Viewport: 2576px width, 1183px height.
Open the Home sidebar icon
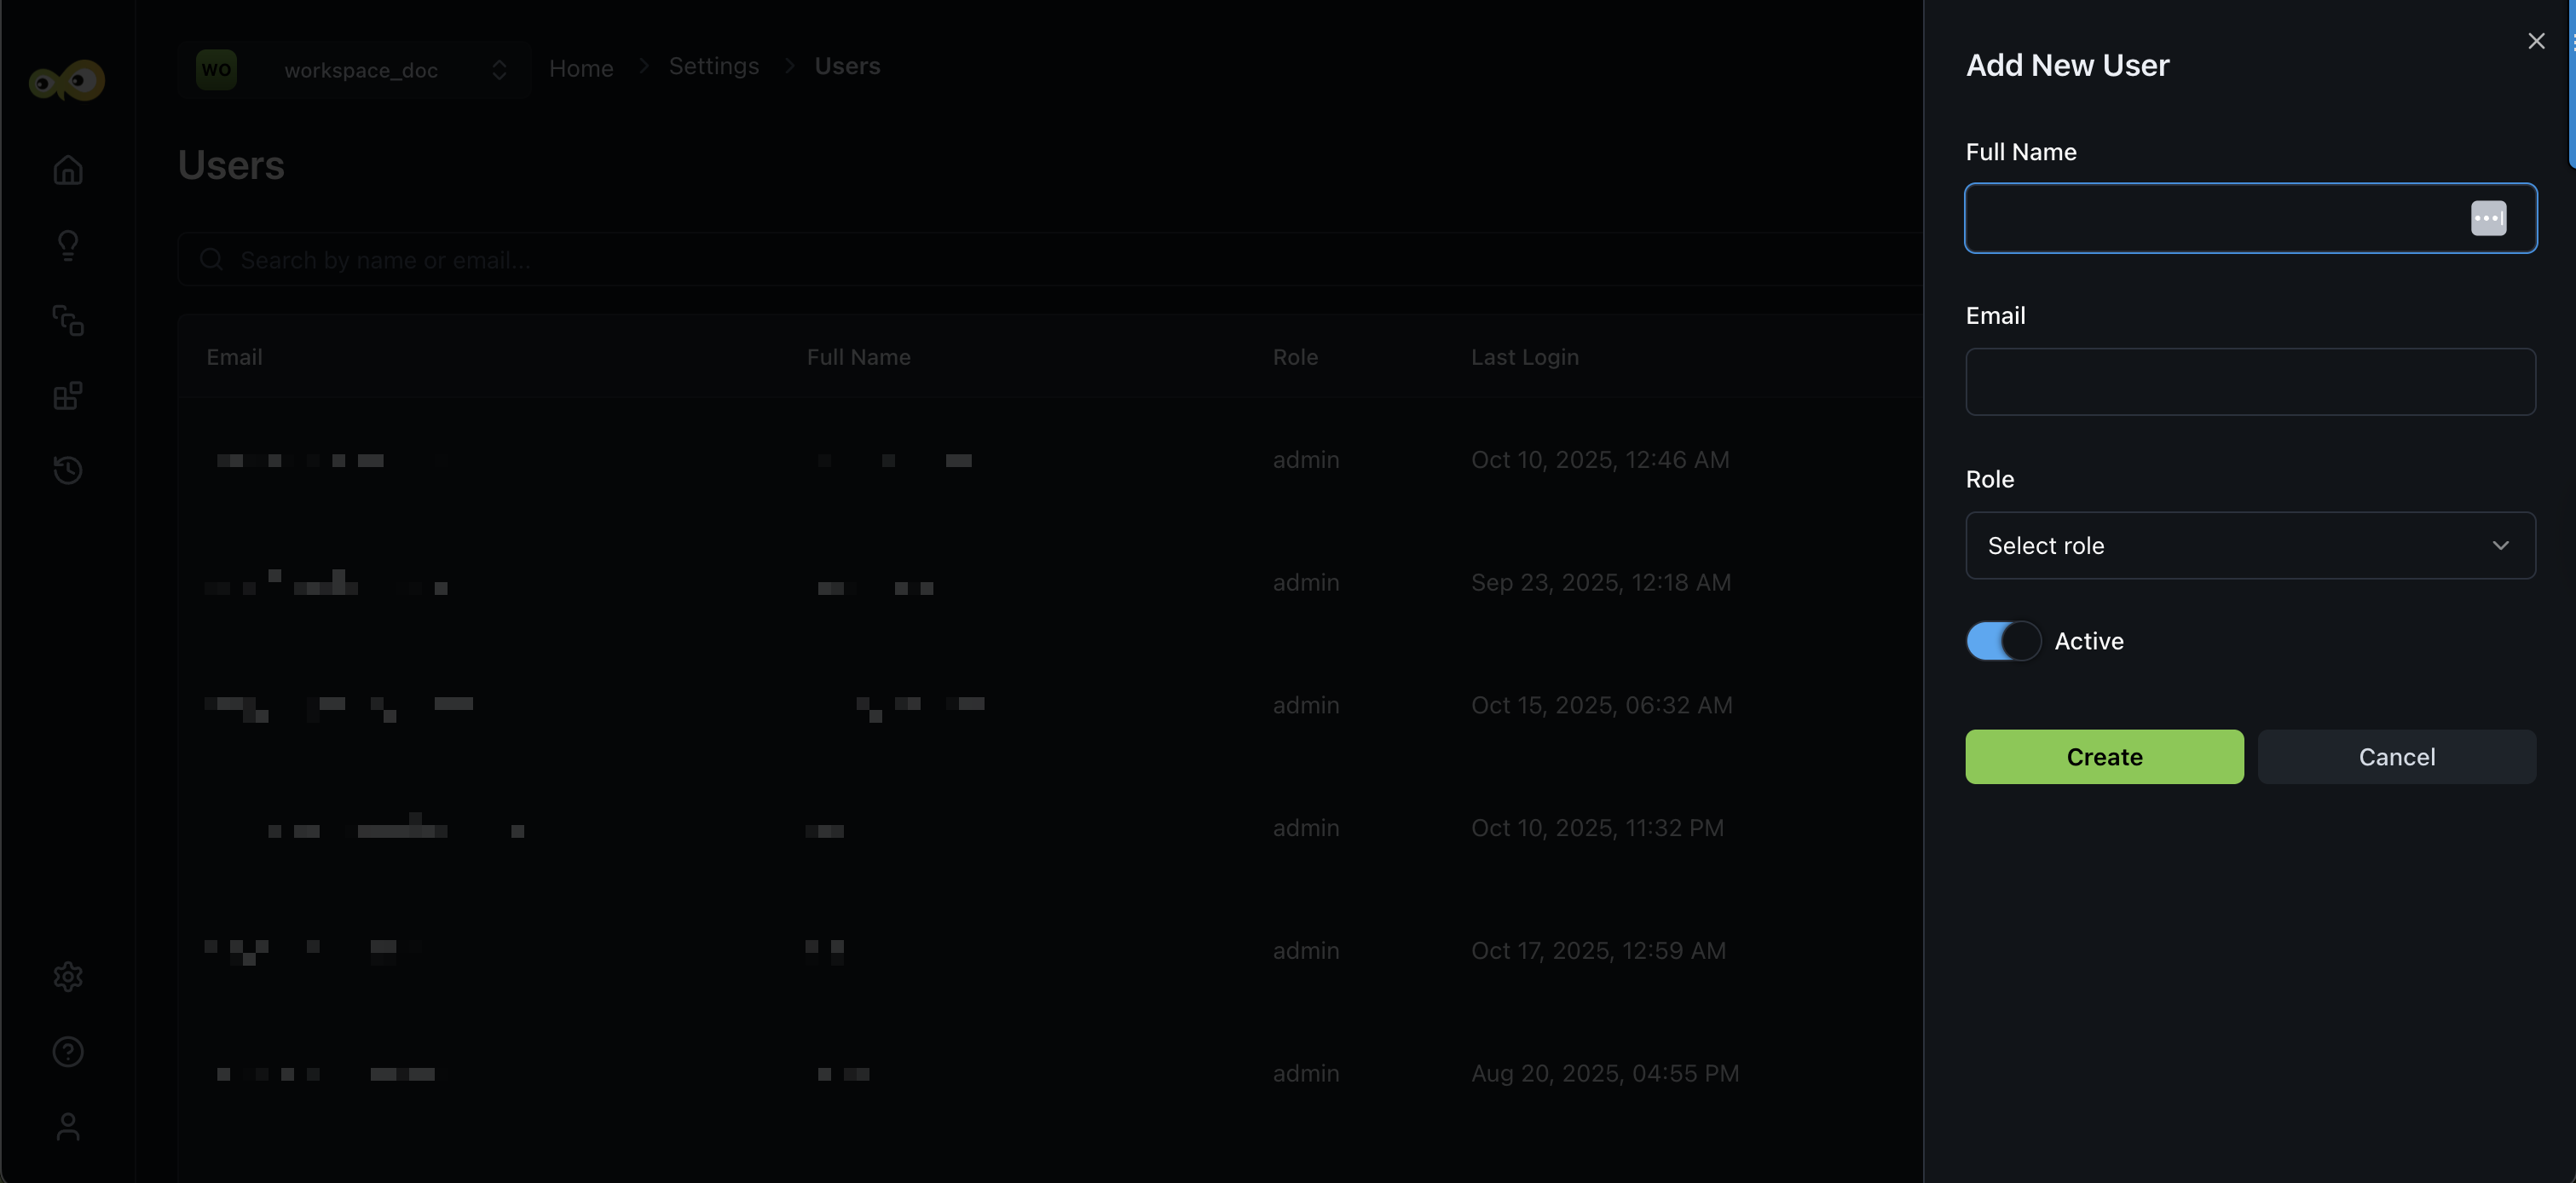point(67,170)
